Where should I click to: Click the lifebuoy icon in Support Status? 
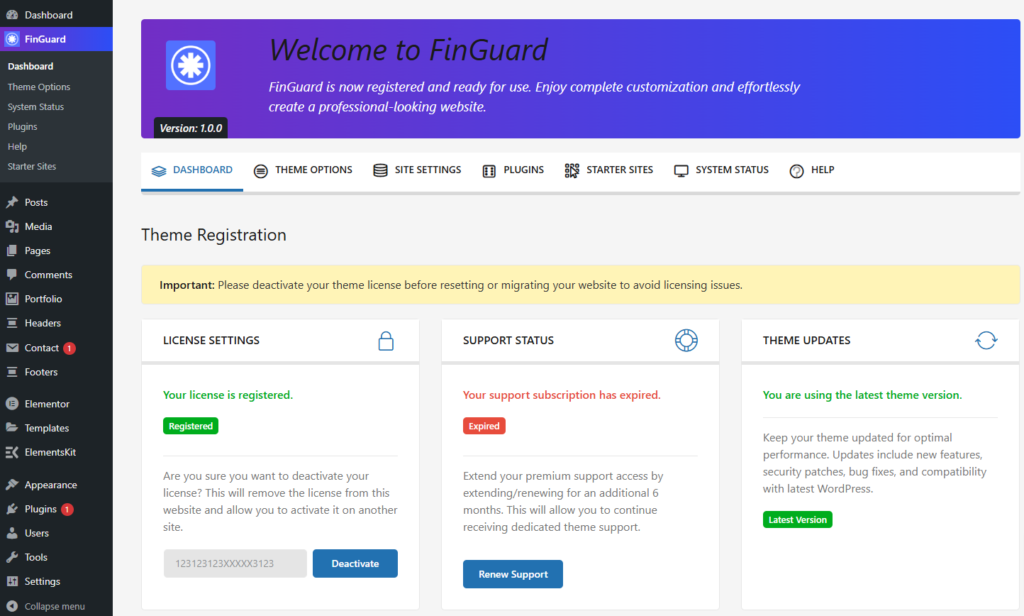[686, 340]
